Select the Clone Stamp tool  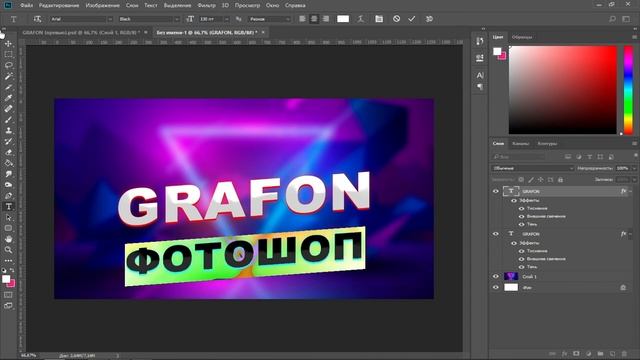tap(8, 131)
